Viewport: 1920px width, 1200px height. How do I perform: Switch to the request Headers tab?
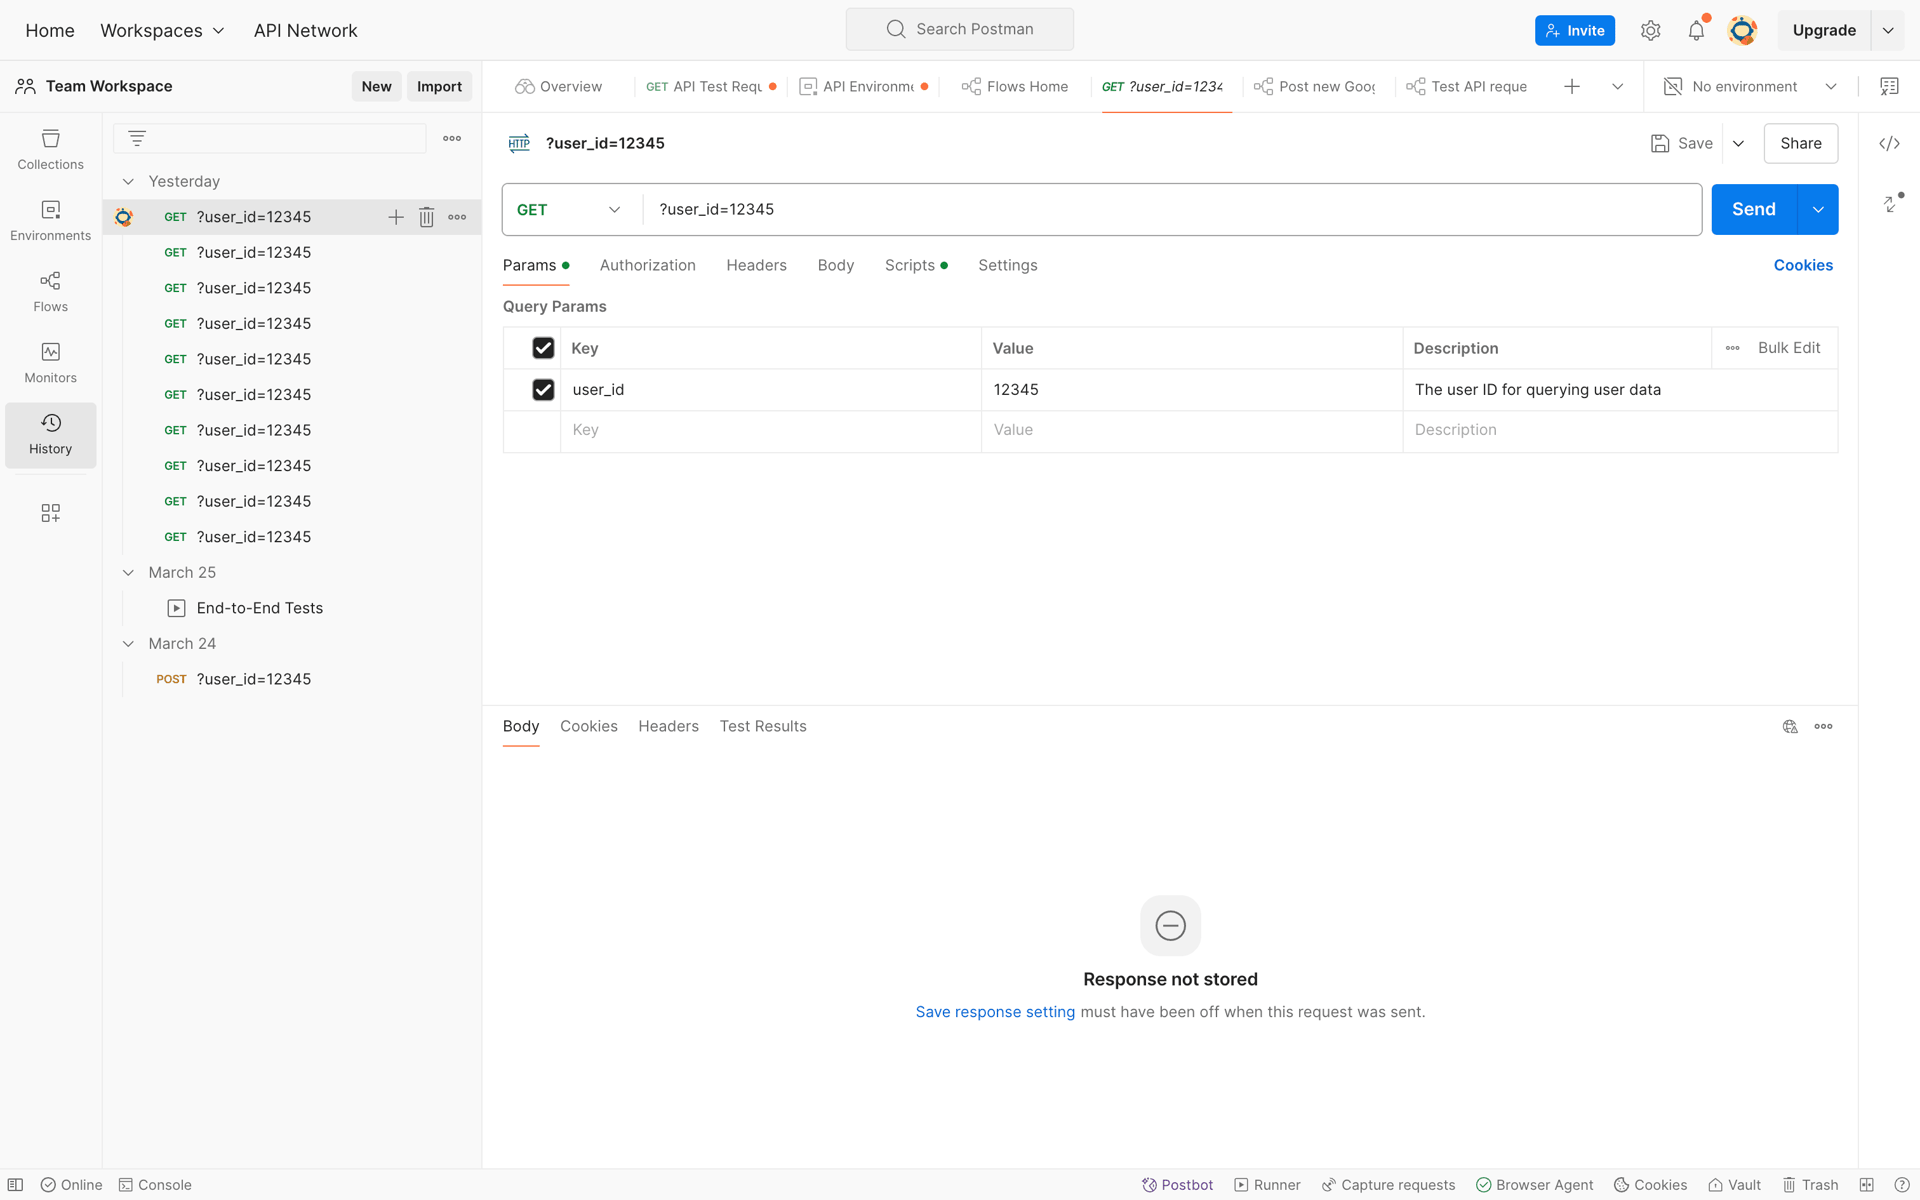756,265
